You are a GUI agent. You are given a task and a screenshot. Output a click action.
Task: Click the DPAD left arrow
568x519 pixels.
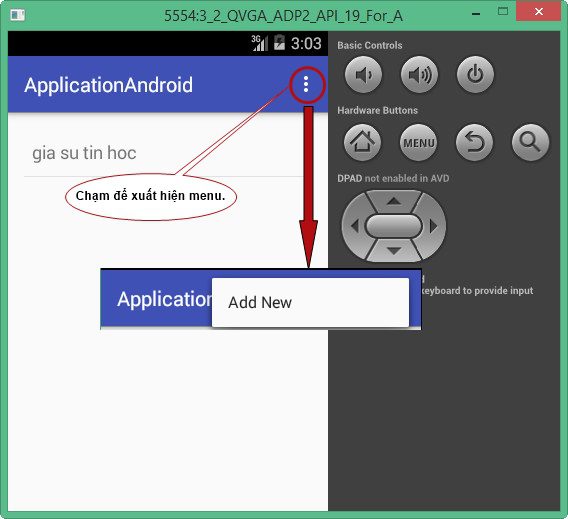354,226
